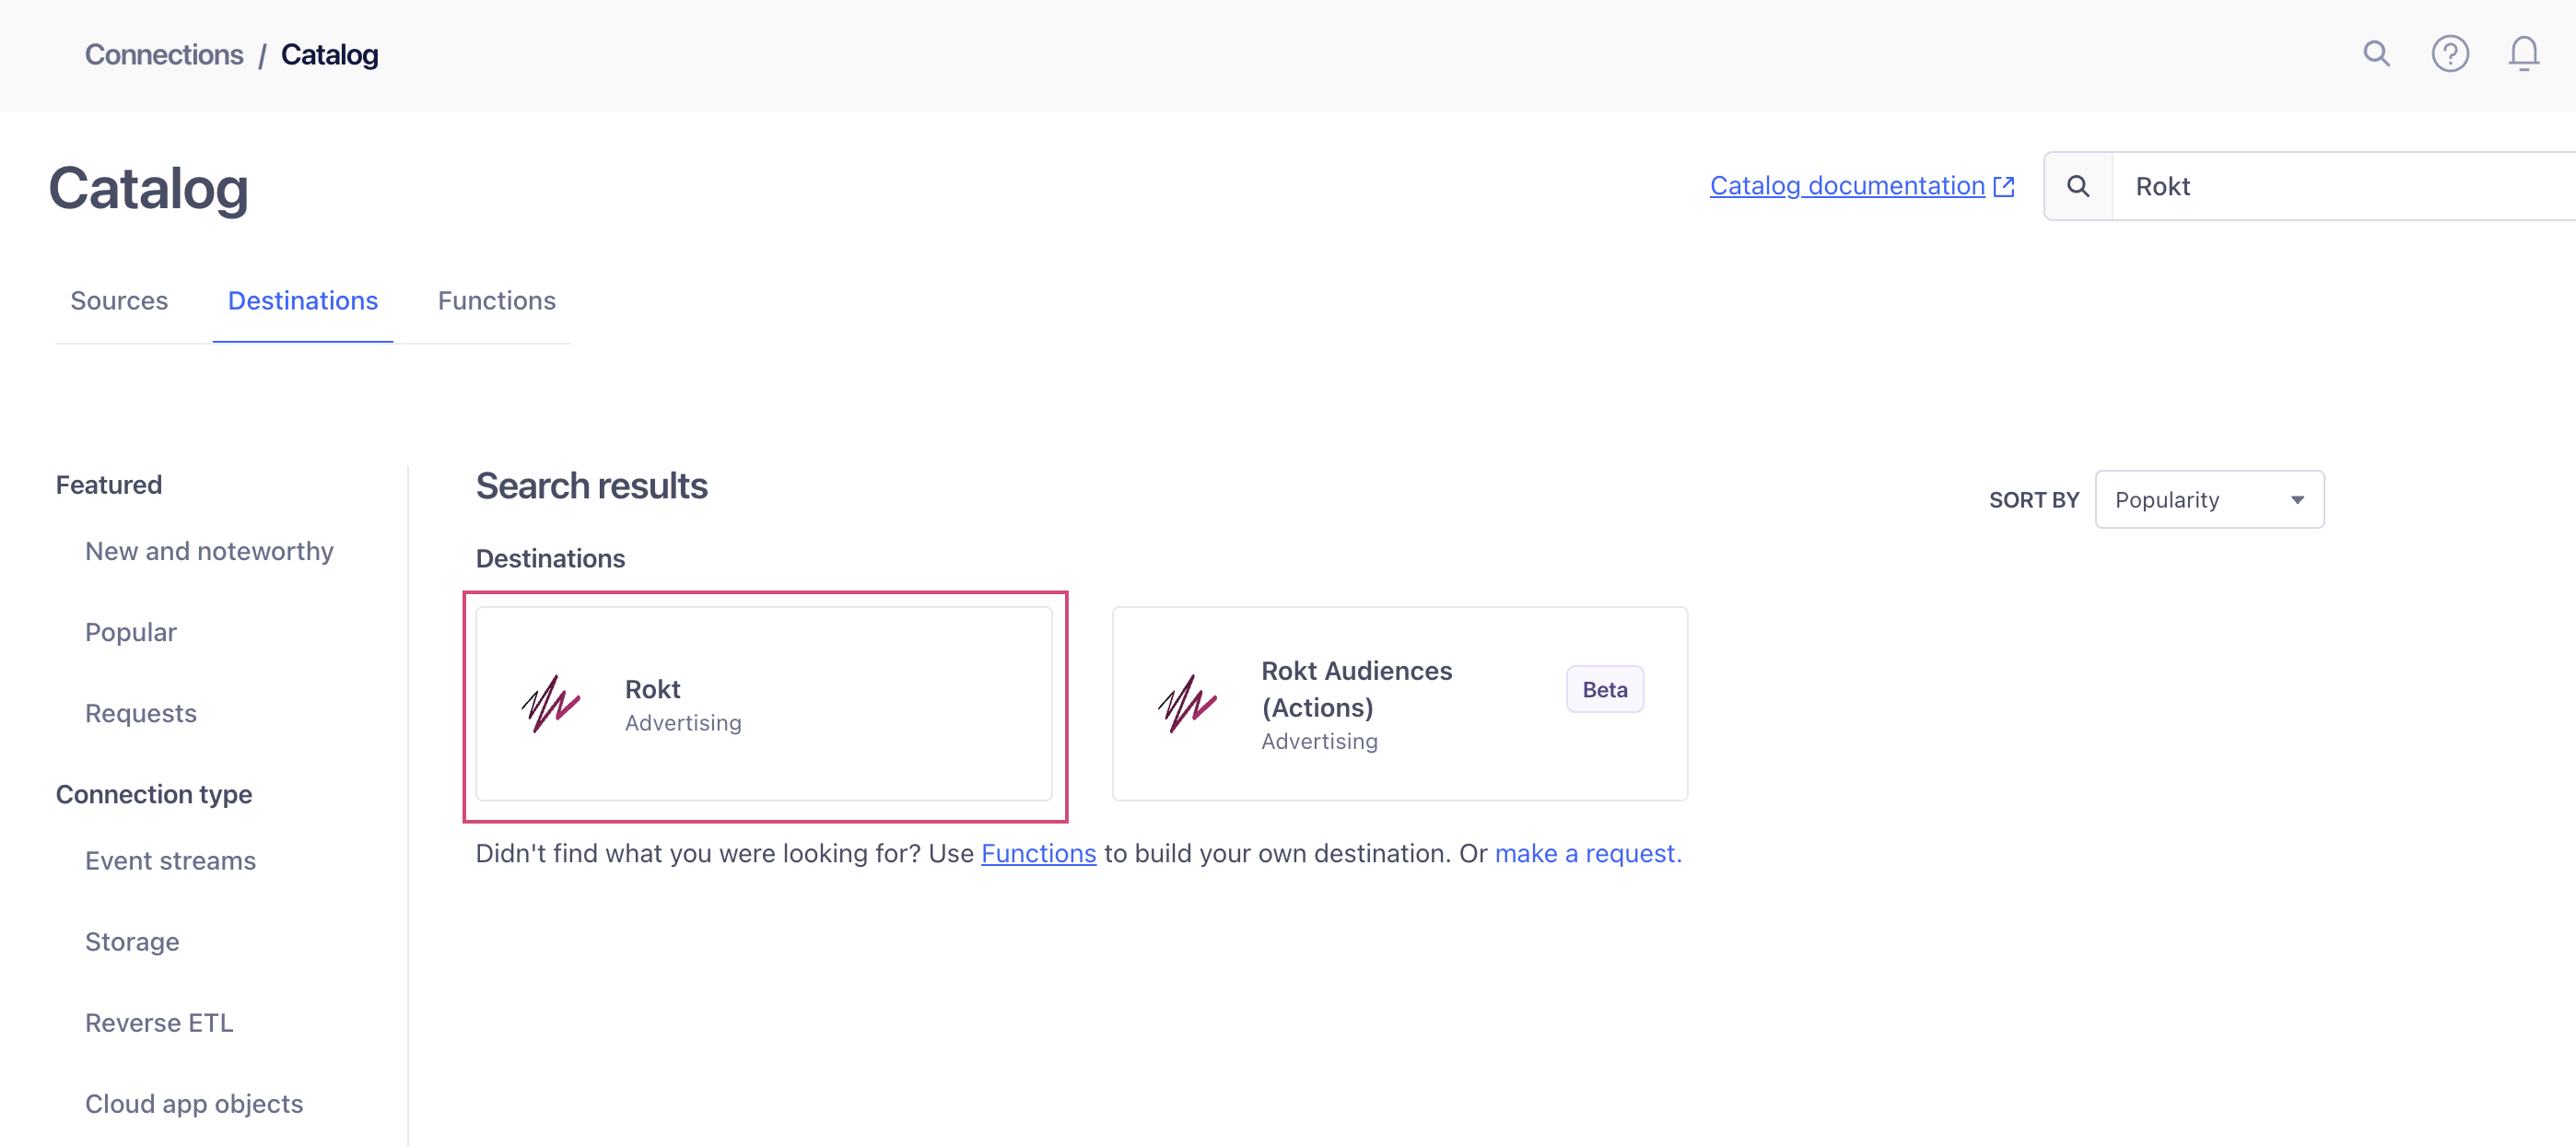Click the Rokt Audiences logo icon
This screenshot has height=1146, width=2576.
1187,704
